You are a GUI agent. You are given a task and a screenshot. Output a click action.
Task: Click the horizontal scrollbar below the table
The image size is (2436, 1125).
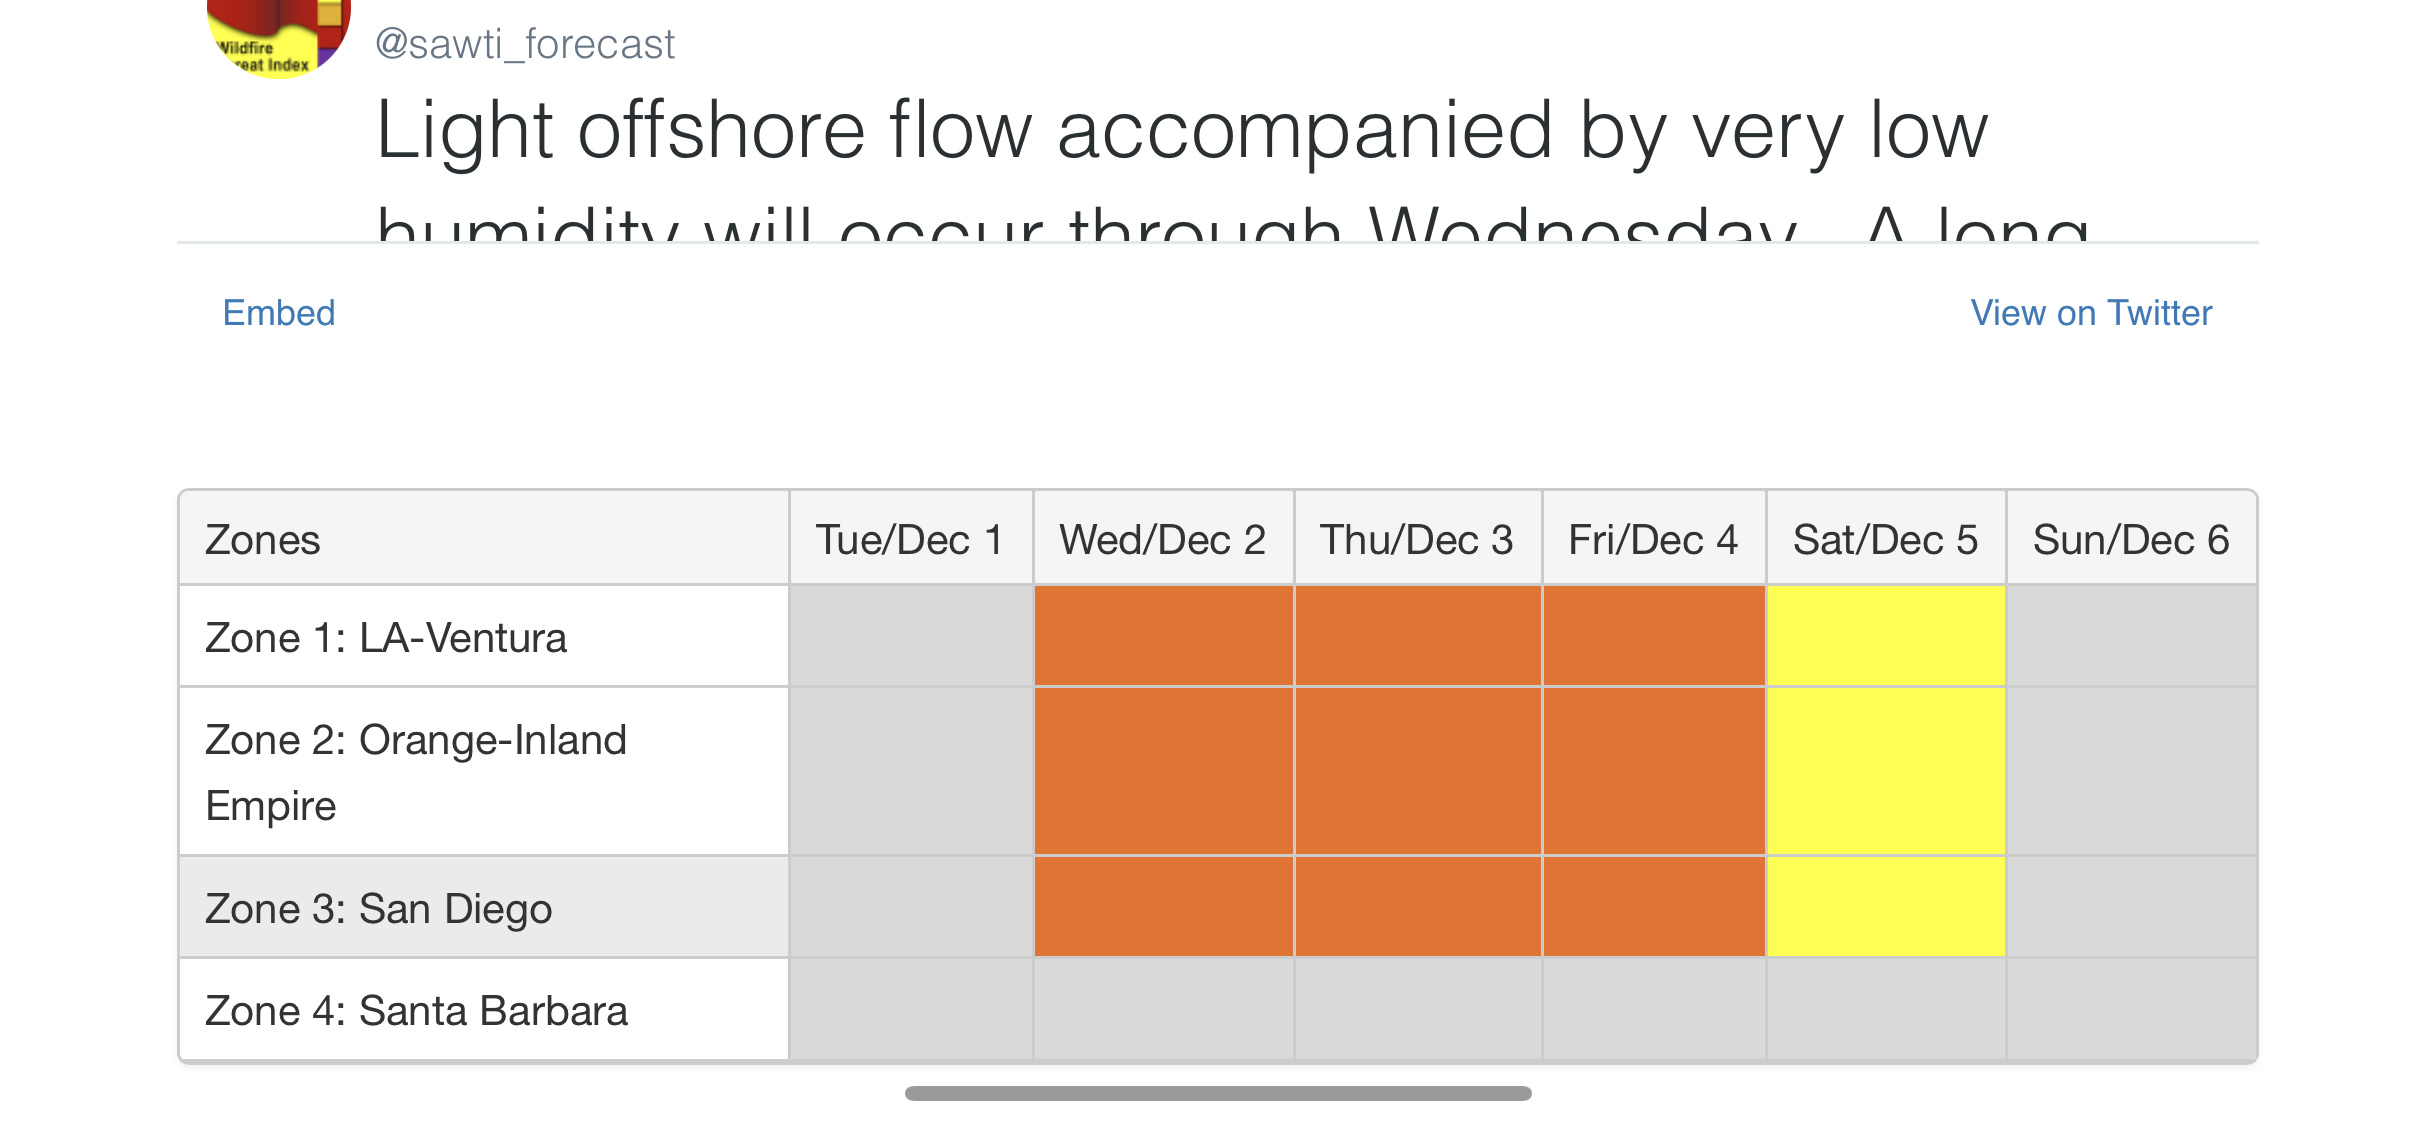[x=1218, y=1093]
